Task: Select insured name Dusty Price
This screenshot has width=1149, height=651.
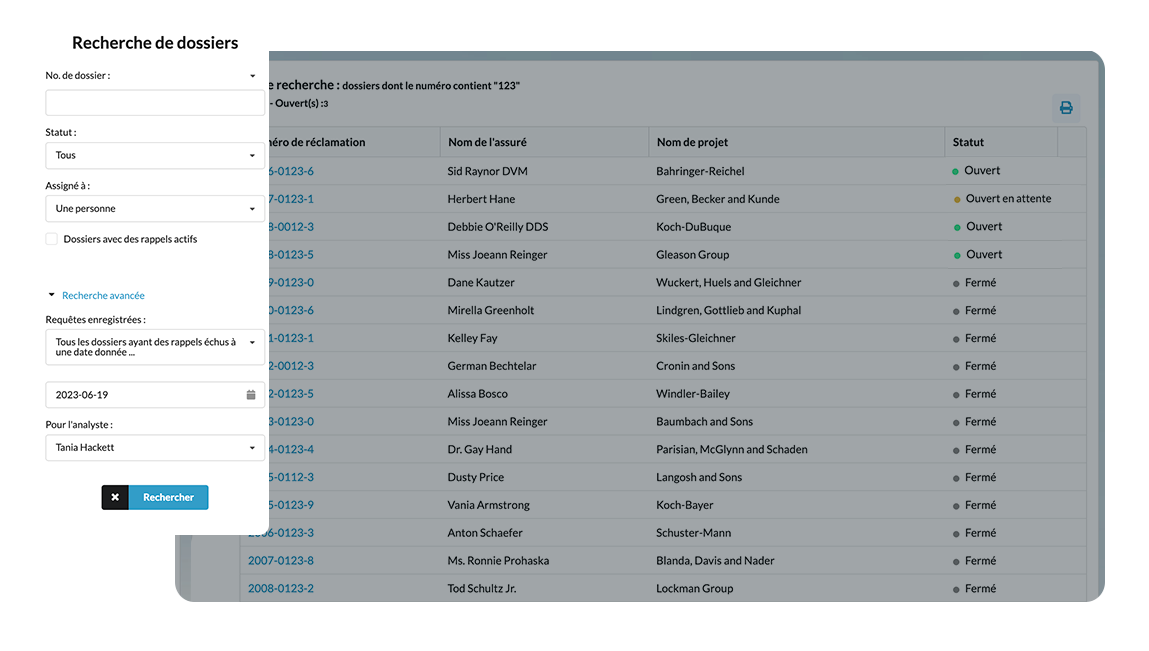Action: pyautogui.click(x=476, y=478)
